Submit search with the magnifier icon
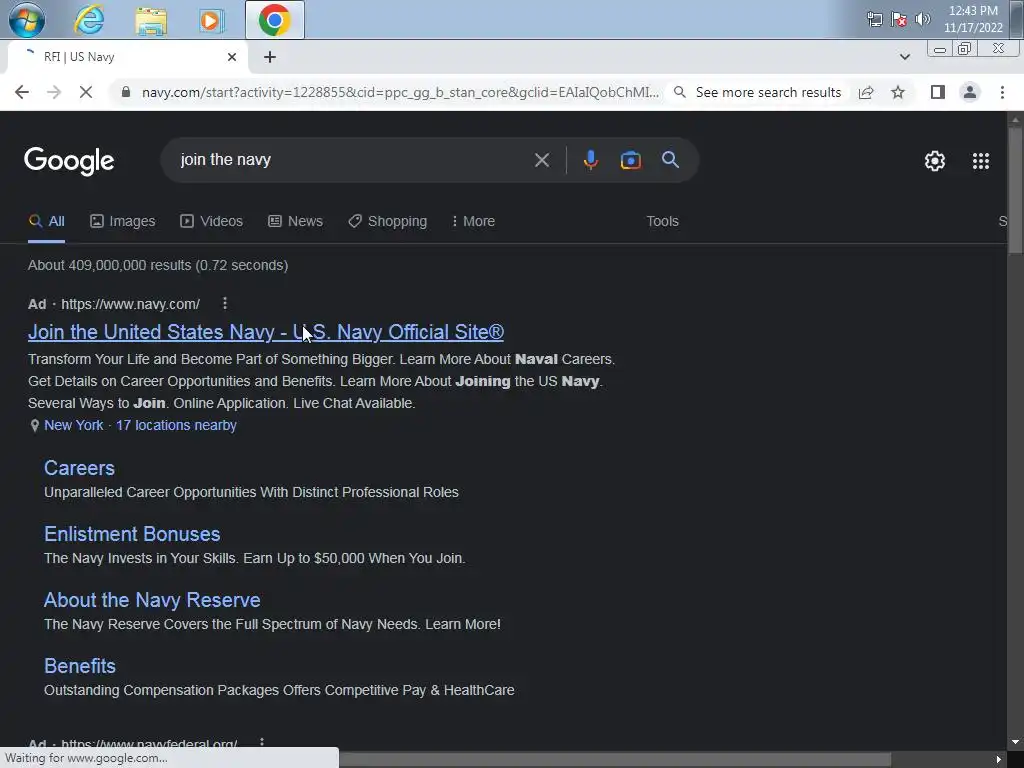The width and height of the screenshot is (1024, 768). click(x=670, y=160)
